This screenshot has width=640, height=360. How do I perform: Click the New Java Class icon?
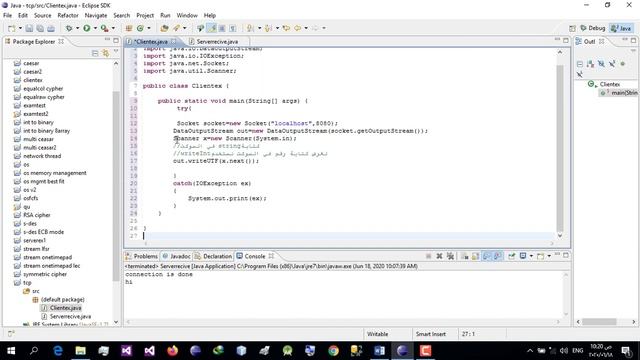click(140, 28)
